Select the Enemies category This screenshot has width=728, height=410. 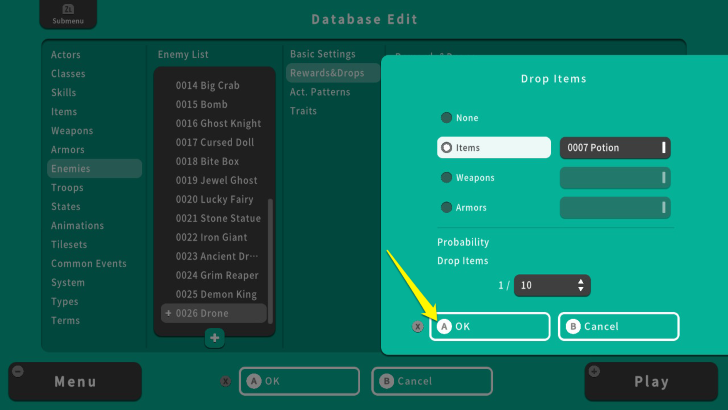[94, 169]
